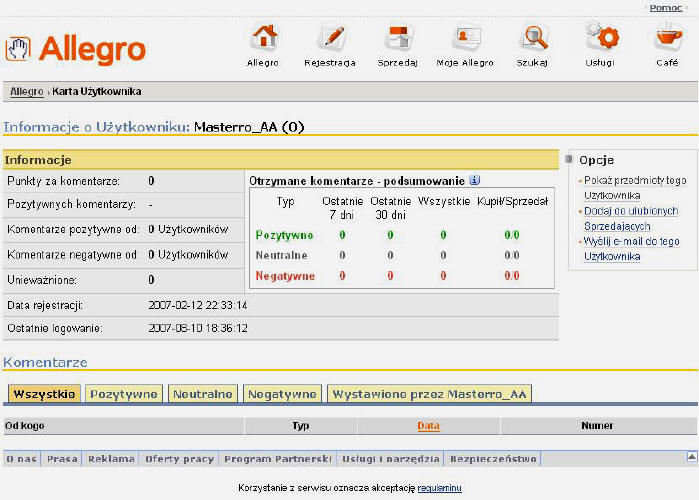Click scroll-to-top arrow in footer bar
The height and width of the screenshot is (500, 699).
(691, 456)
